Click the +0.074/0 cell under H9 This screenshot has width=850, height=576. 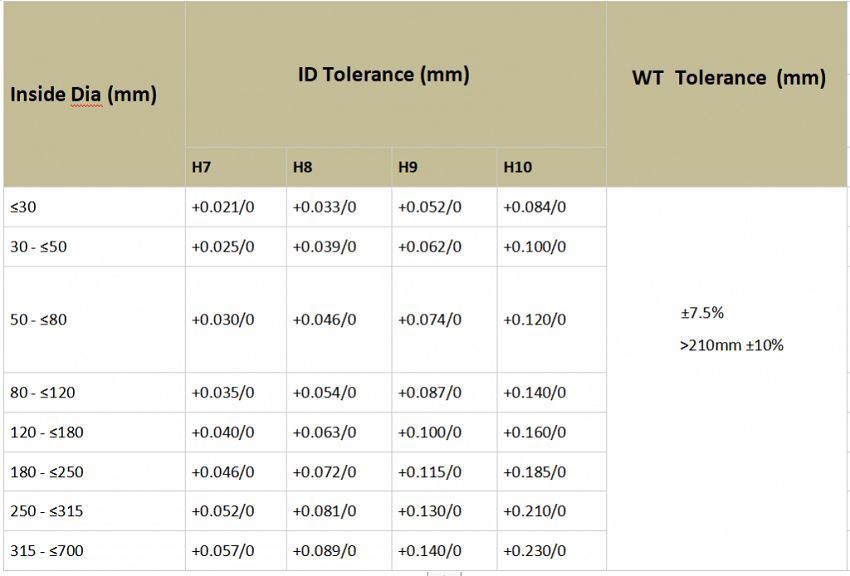(x=429, y=320)
